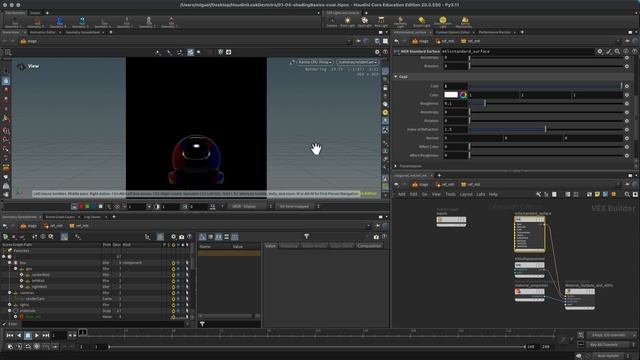The height and width of the screenshot is (360, 640).
Task: Toggle visibility dot for the lights prim row
Action: click(x=178, y=304)
